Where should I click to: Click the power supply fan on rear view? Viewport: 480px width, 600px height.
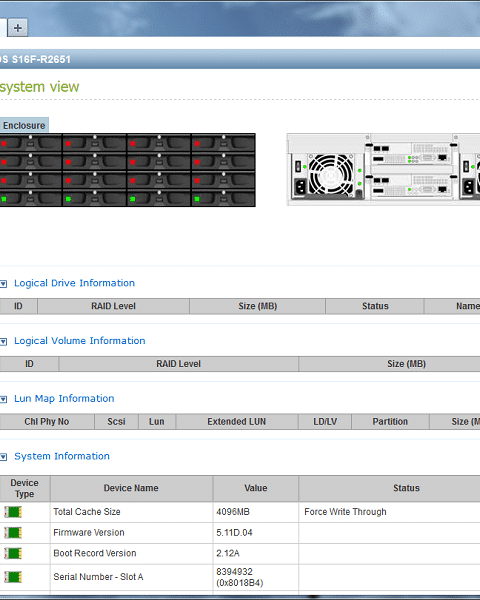[x=331, y=174]
